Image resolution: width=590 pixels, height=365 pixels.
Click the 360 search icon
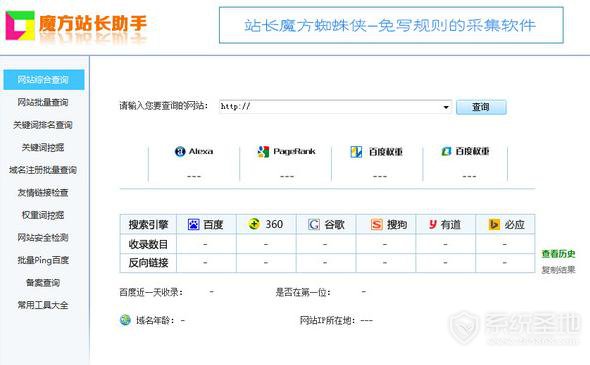[254, 224]
